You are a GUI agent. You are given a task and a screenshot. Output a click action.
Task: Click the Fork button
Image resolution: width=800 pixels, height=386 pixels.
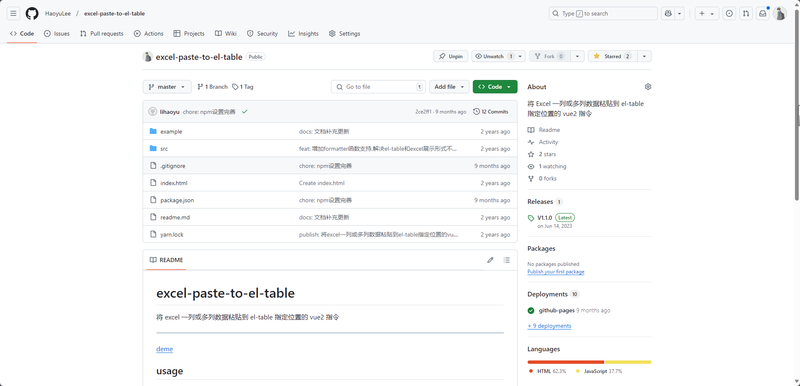click(x=550, y=56)
